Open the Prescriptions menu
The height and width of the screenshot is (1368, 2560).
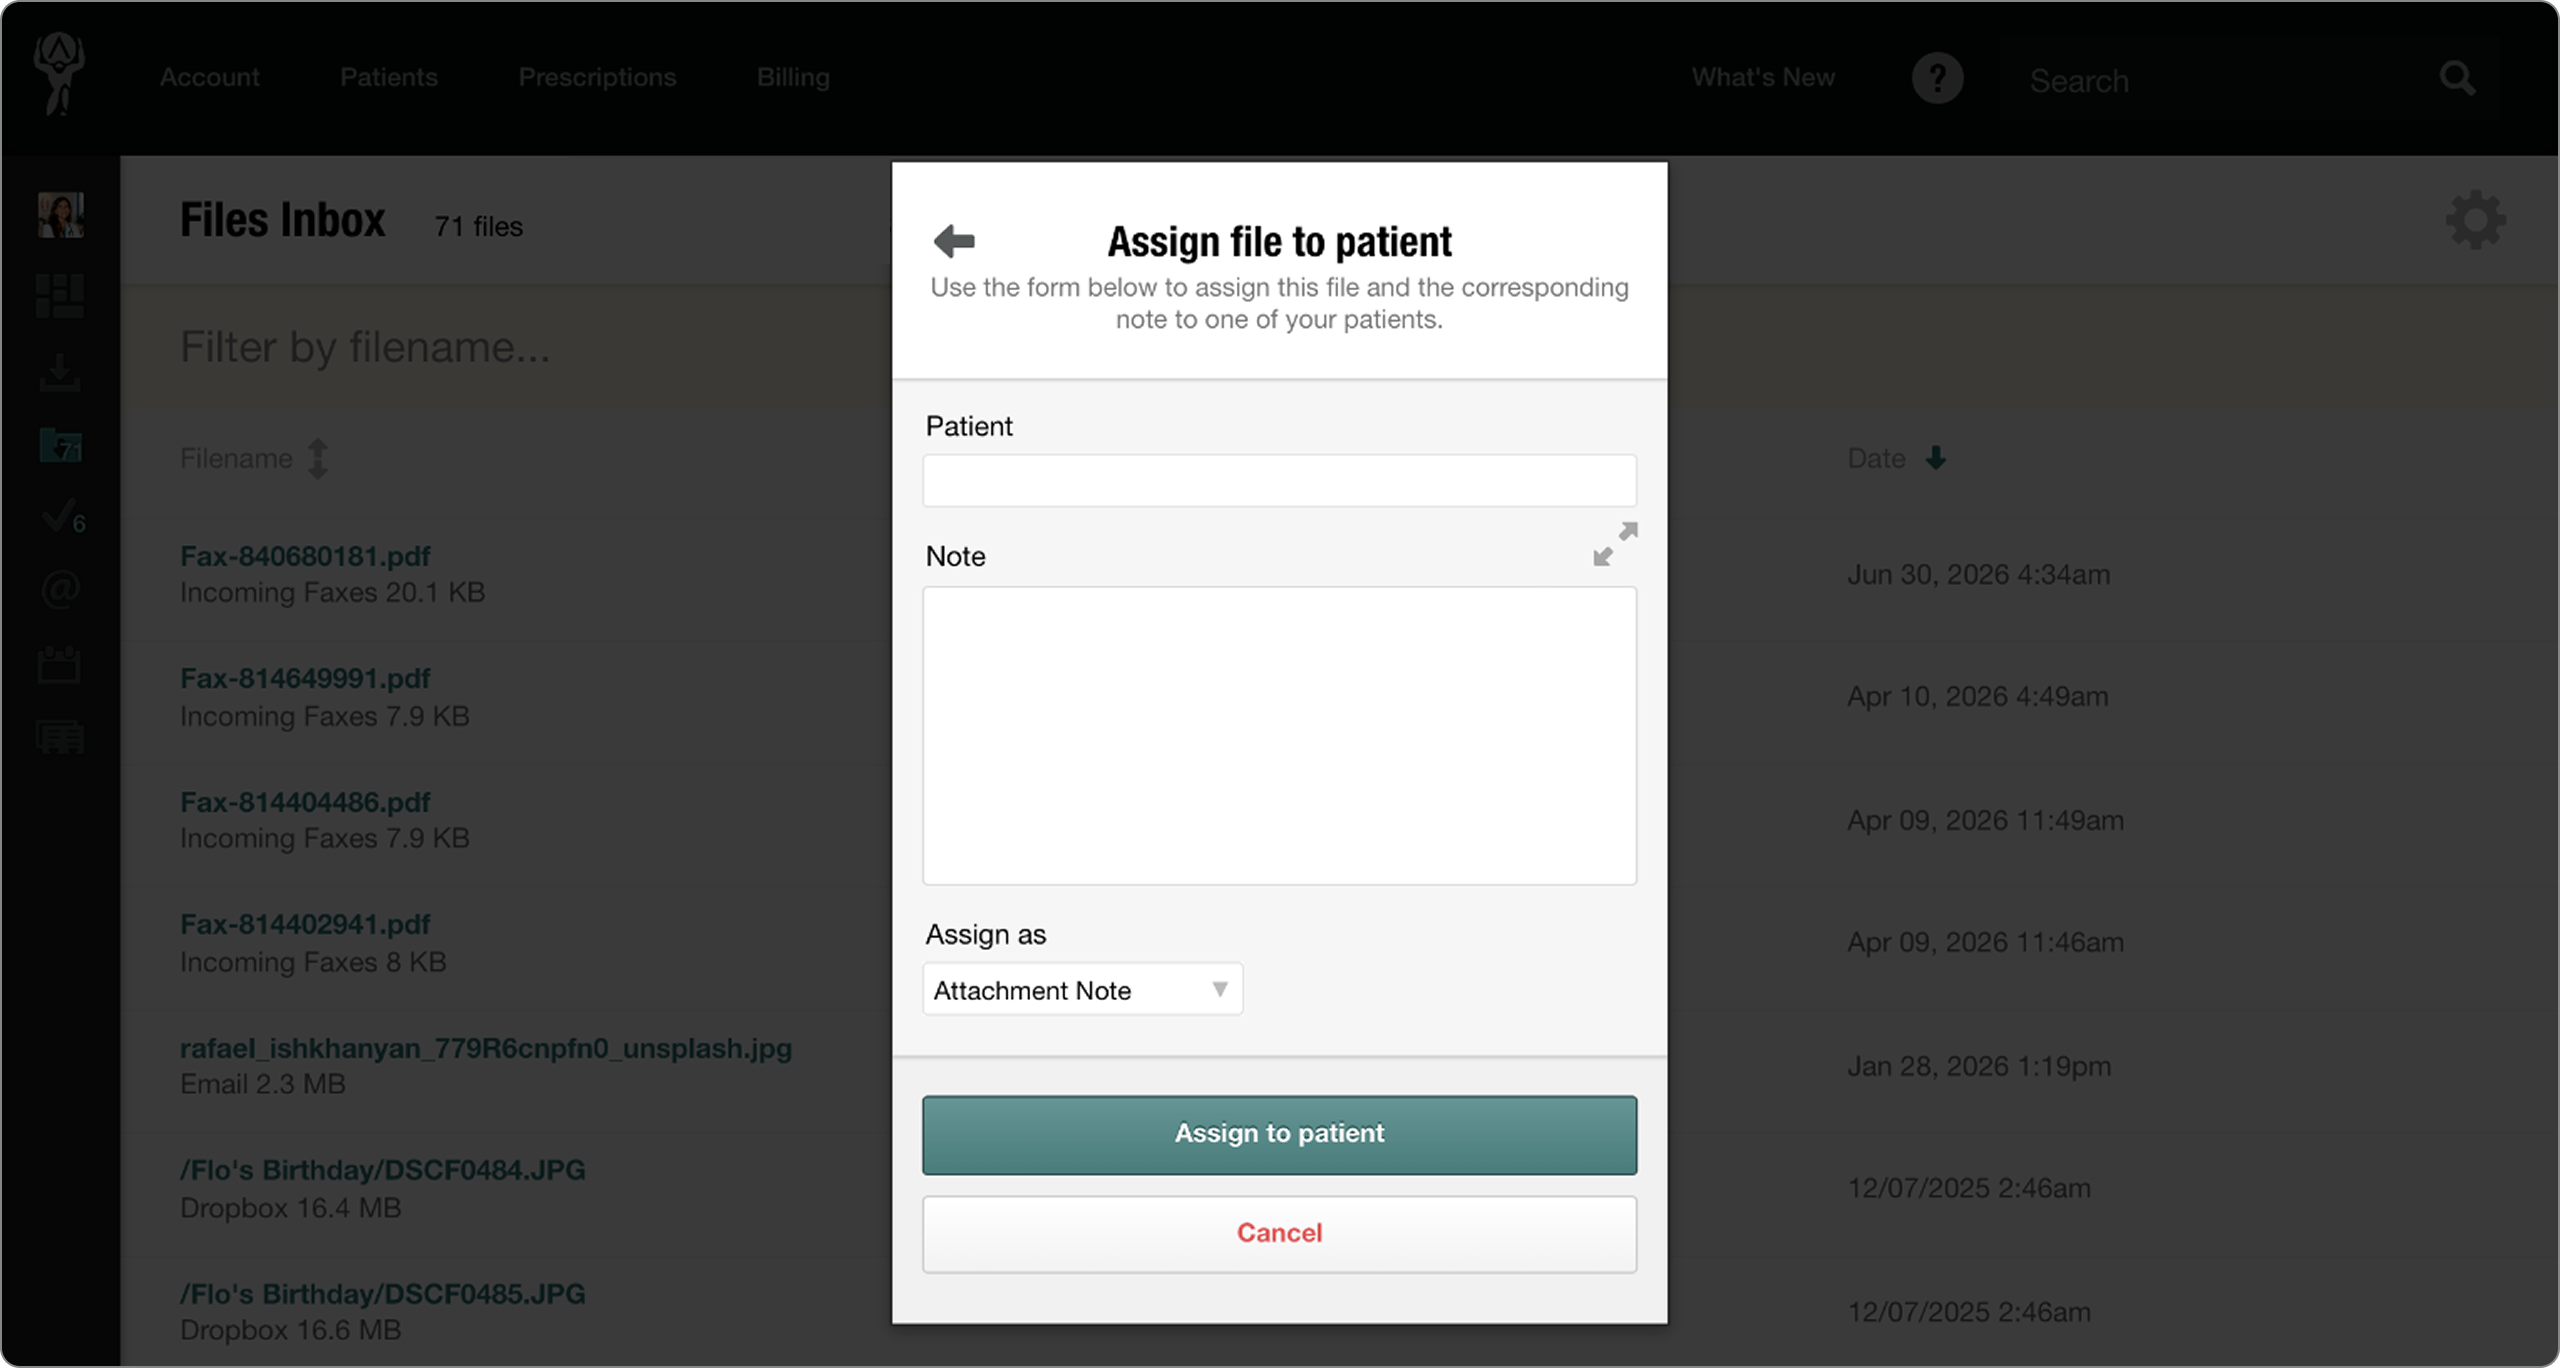click(597, 77)
